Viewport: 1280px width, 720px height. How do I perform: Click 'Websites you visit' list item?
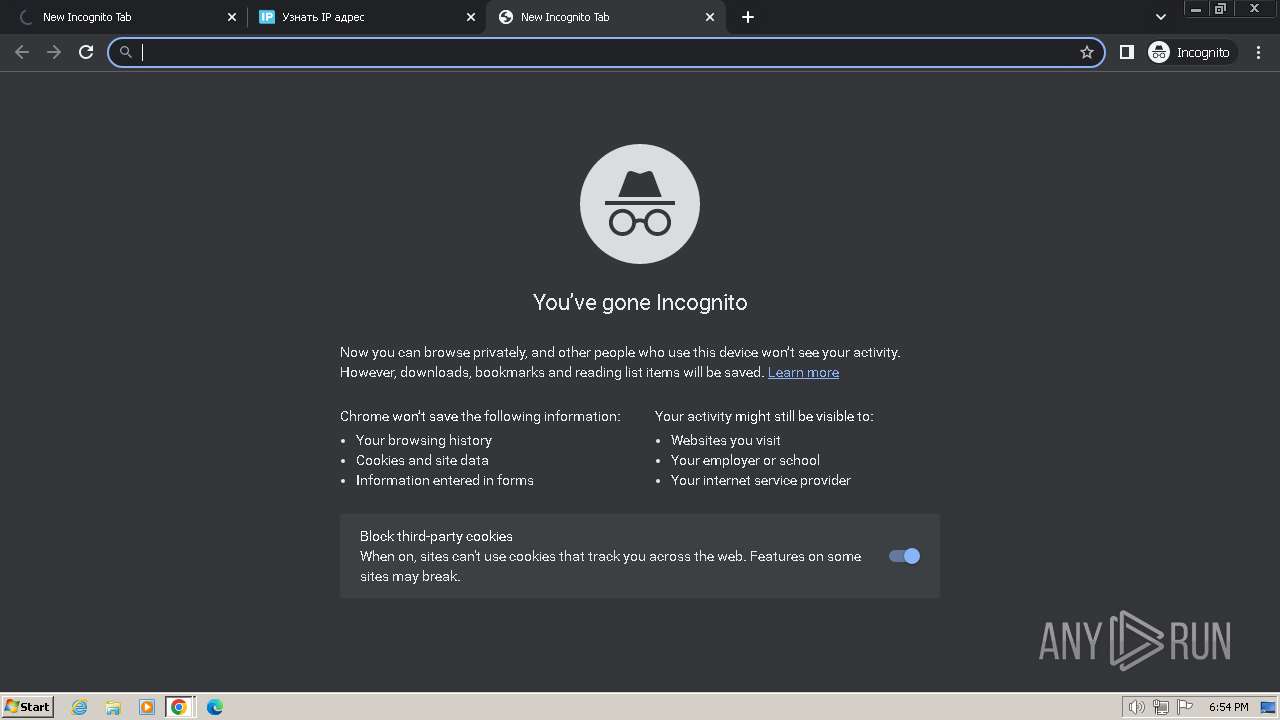click(726, 440)
